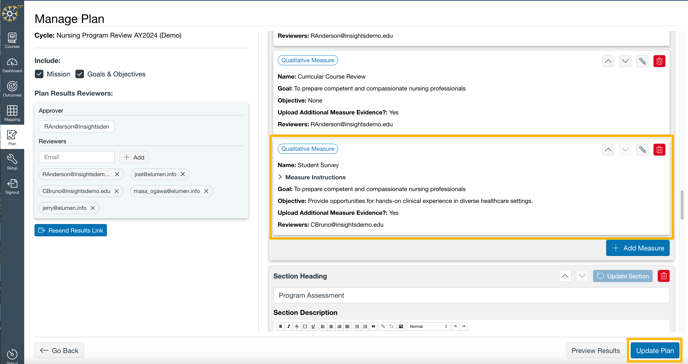Remove joel@elumen.info reviewer chip

[x=183, y=174]
